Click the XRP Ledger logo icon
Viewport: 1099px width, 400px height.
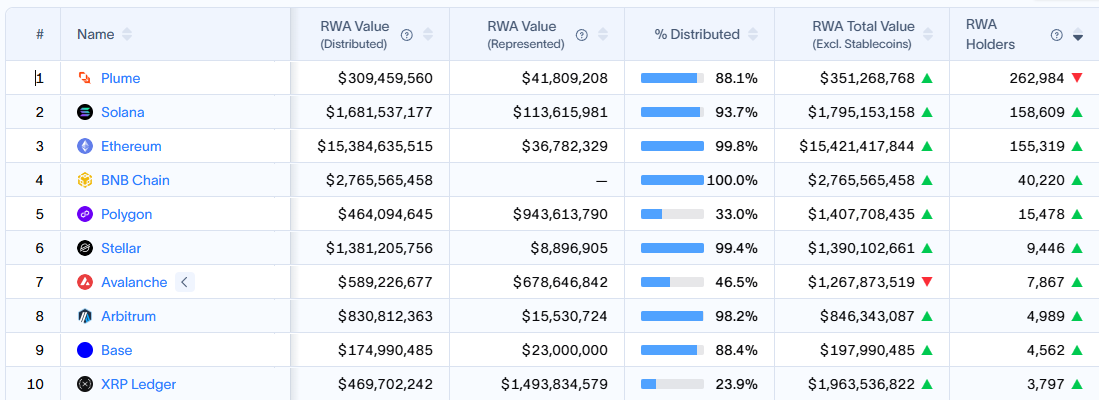click(x=85, y=384)
